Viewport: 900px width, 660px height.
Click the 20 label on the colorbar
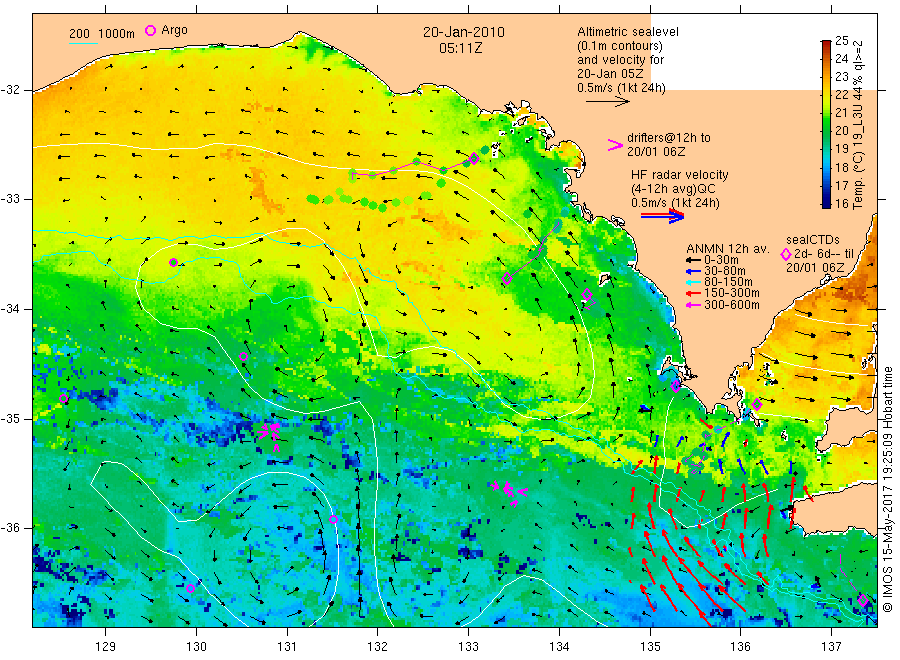pos(841,131)
